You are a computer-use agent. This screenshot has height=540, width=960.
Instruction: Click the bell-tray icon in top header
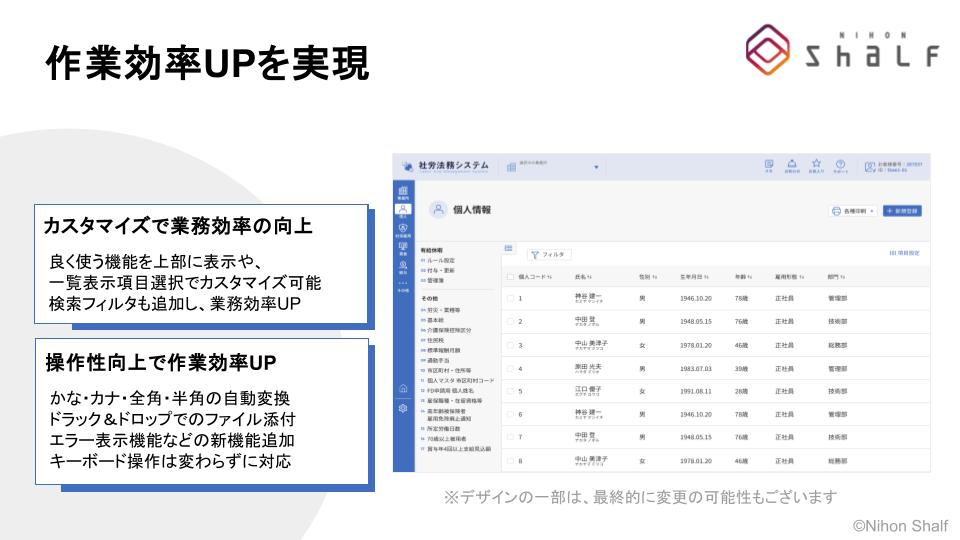point(792,163)
